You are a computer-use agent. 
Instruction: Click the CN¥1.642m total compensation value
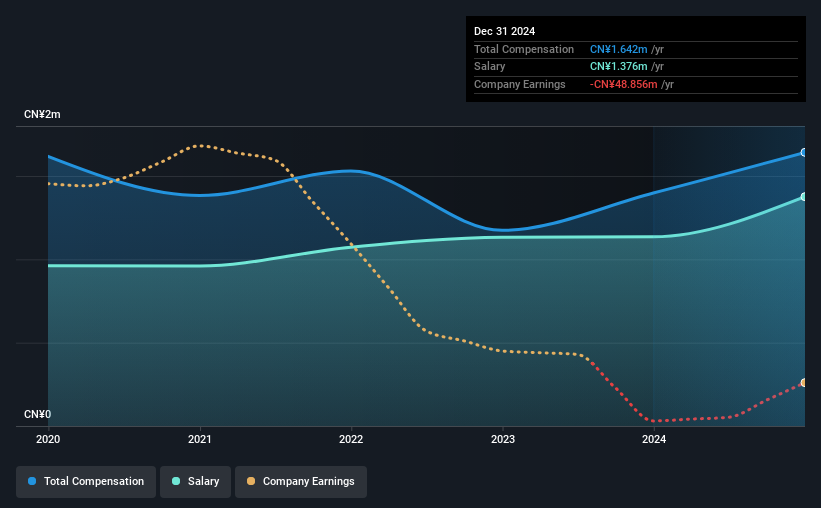[x=618, y=49]
